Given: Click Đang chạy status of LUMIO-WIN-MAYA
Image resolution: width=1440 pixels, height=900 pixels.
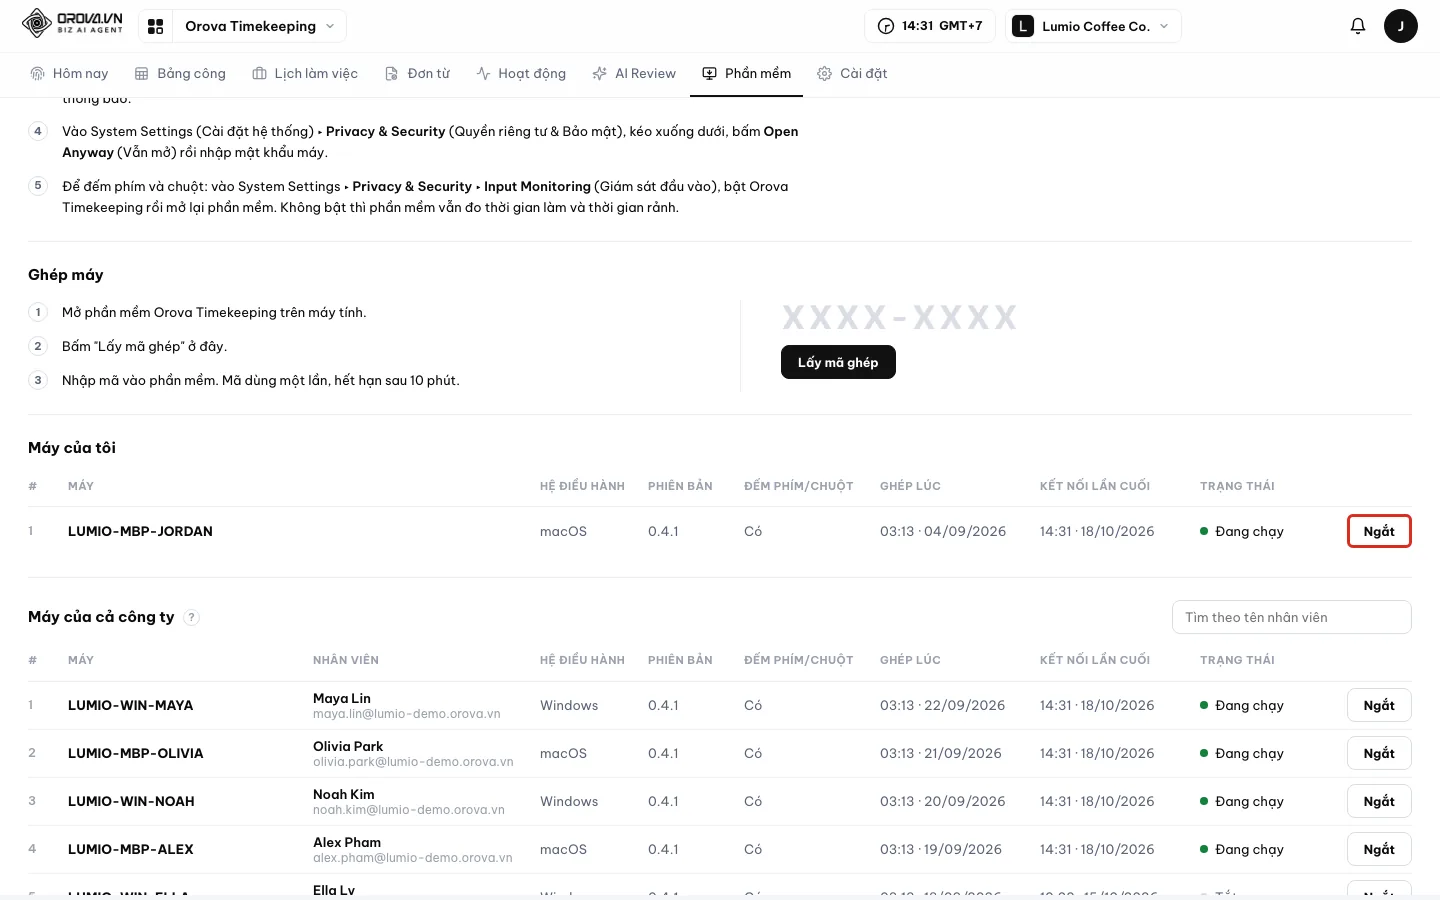Looking at the screenshot, I should [x=1241, y=705].
